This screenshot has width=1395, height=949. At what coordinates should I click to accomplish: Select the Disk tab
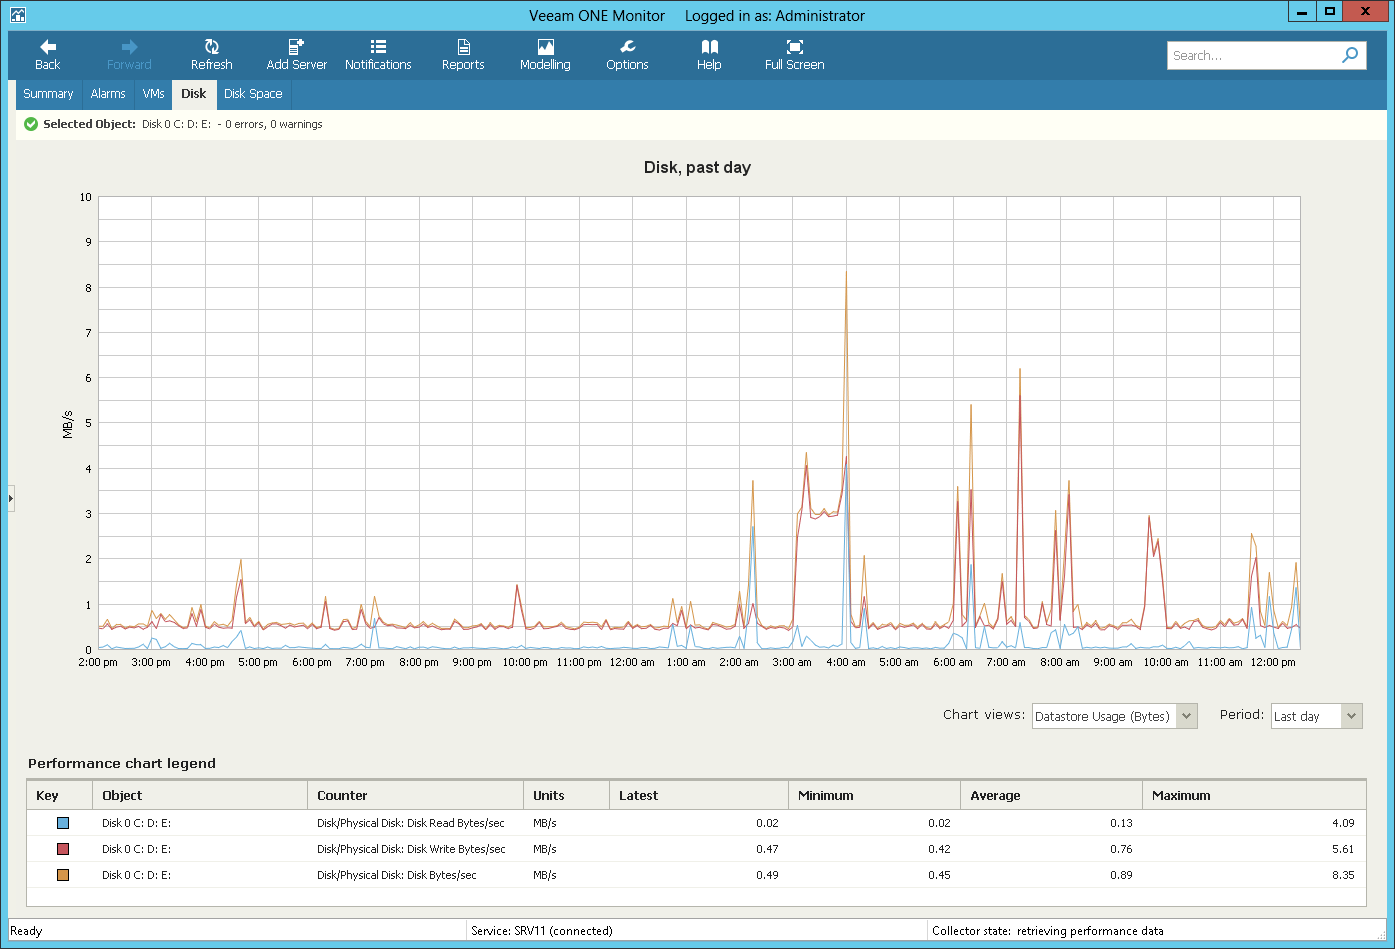coord(194,94)
